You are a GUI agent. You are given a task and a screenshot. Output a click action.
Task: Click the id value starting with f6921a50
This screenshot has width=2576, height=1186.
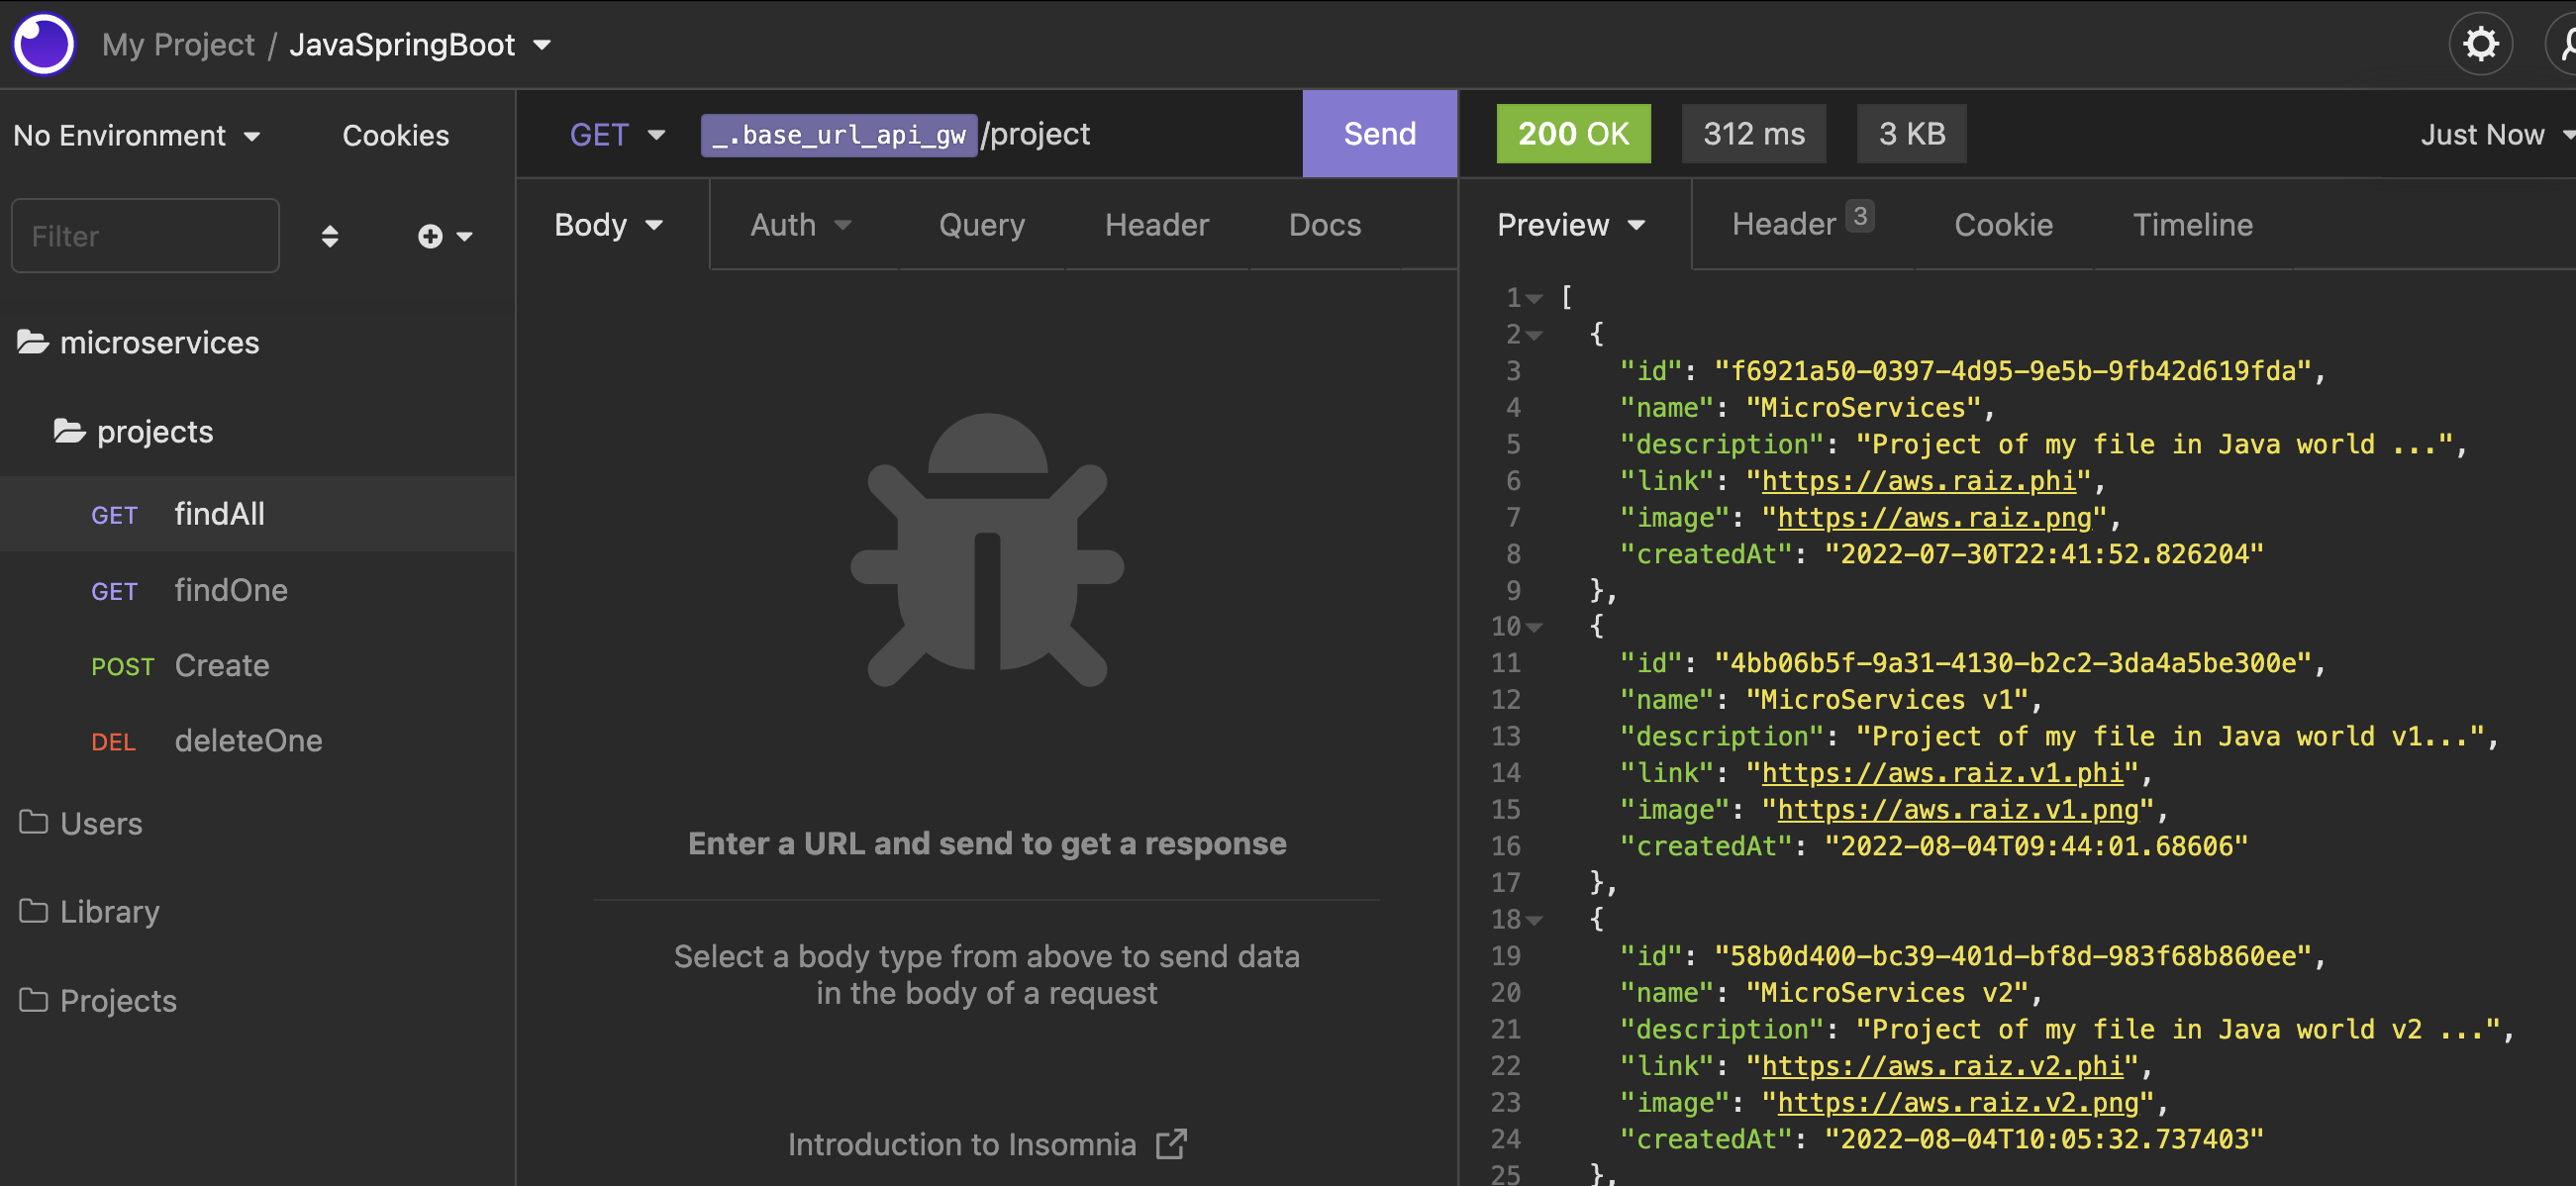pos(2013,372)
